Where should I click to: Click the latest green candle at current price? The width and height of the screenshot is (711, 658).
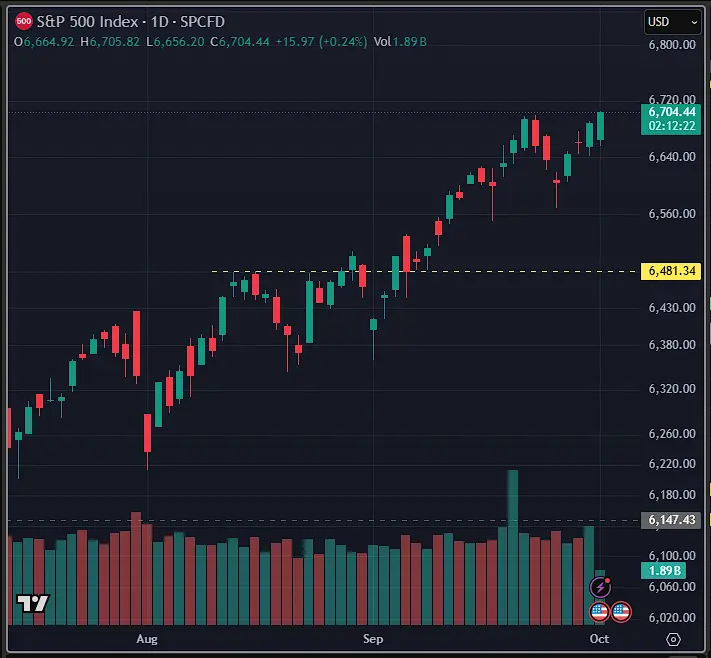tap(601, 126)
